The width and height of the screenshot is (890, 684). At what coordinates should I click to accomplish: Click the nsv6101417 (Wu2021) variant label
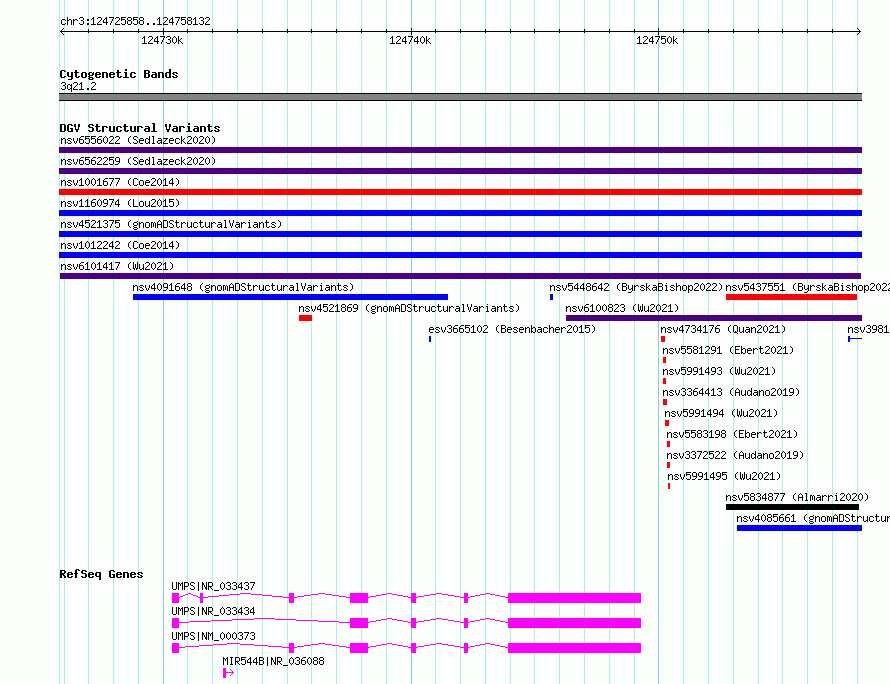117,266
